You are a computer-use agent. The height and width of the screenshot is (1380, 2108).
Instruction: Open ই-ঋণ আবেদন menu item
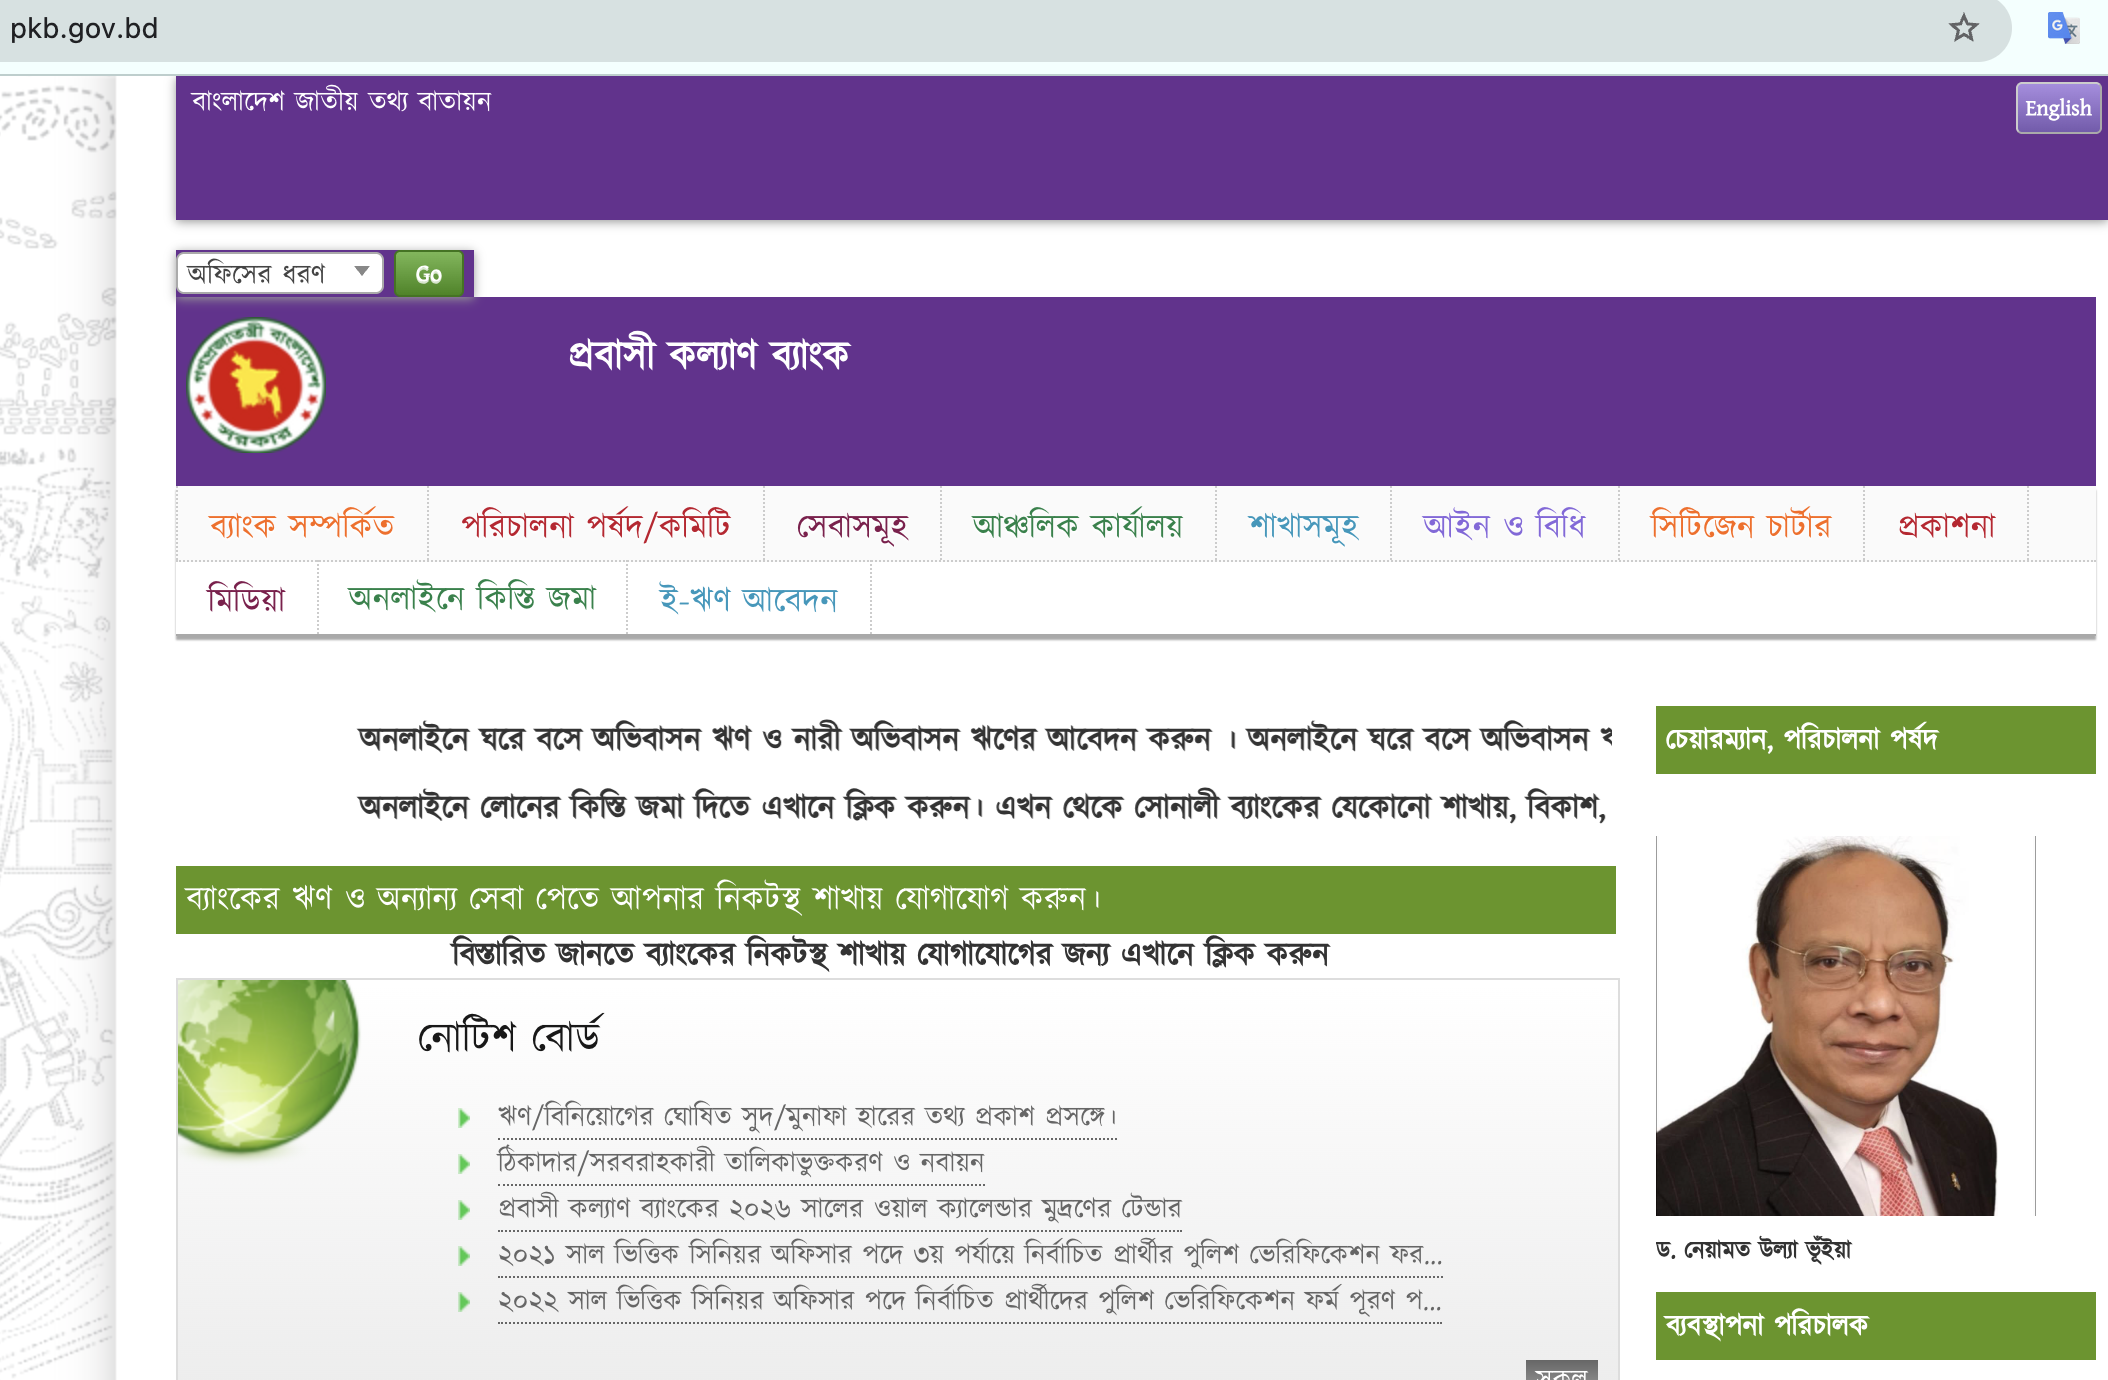coord(747,599)
